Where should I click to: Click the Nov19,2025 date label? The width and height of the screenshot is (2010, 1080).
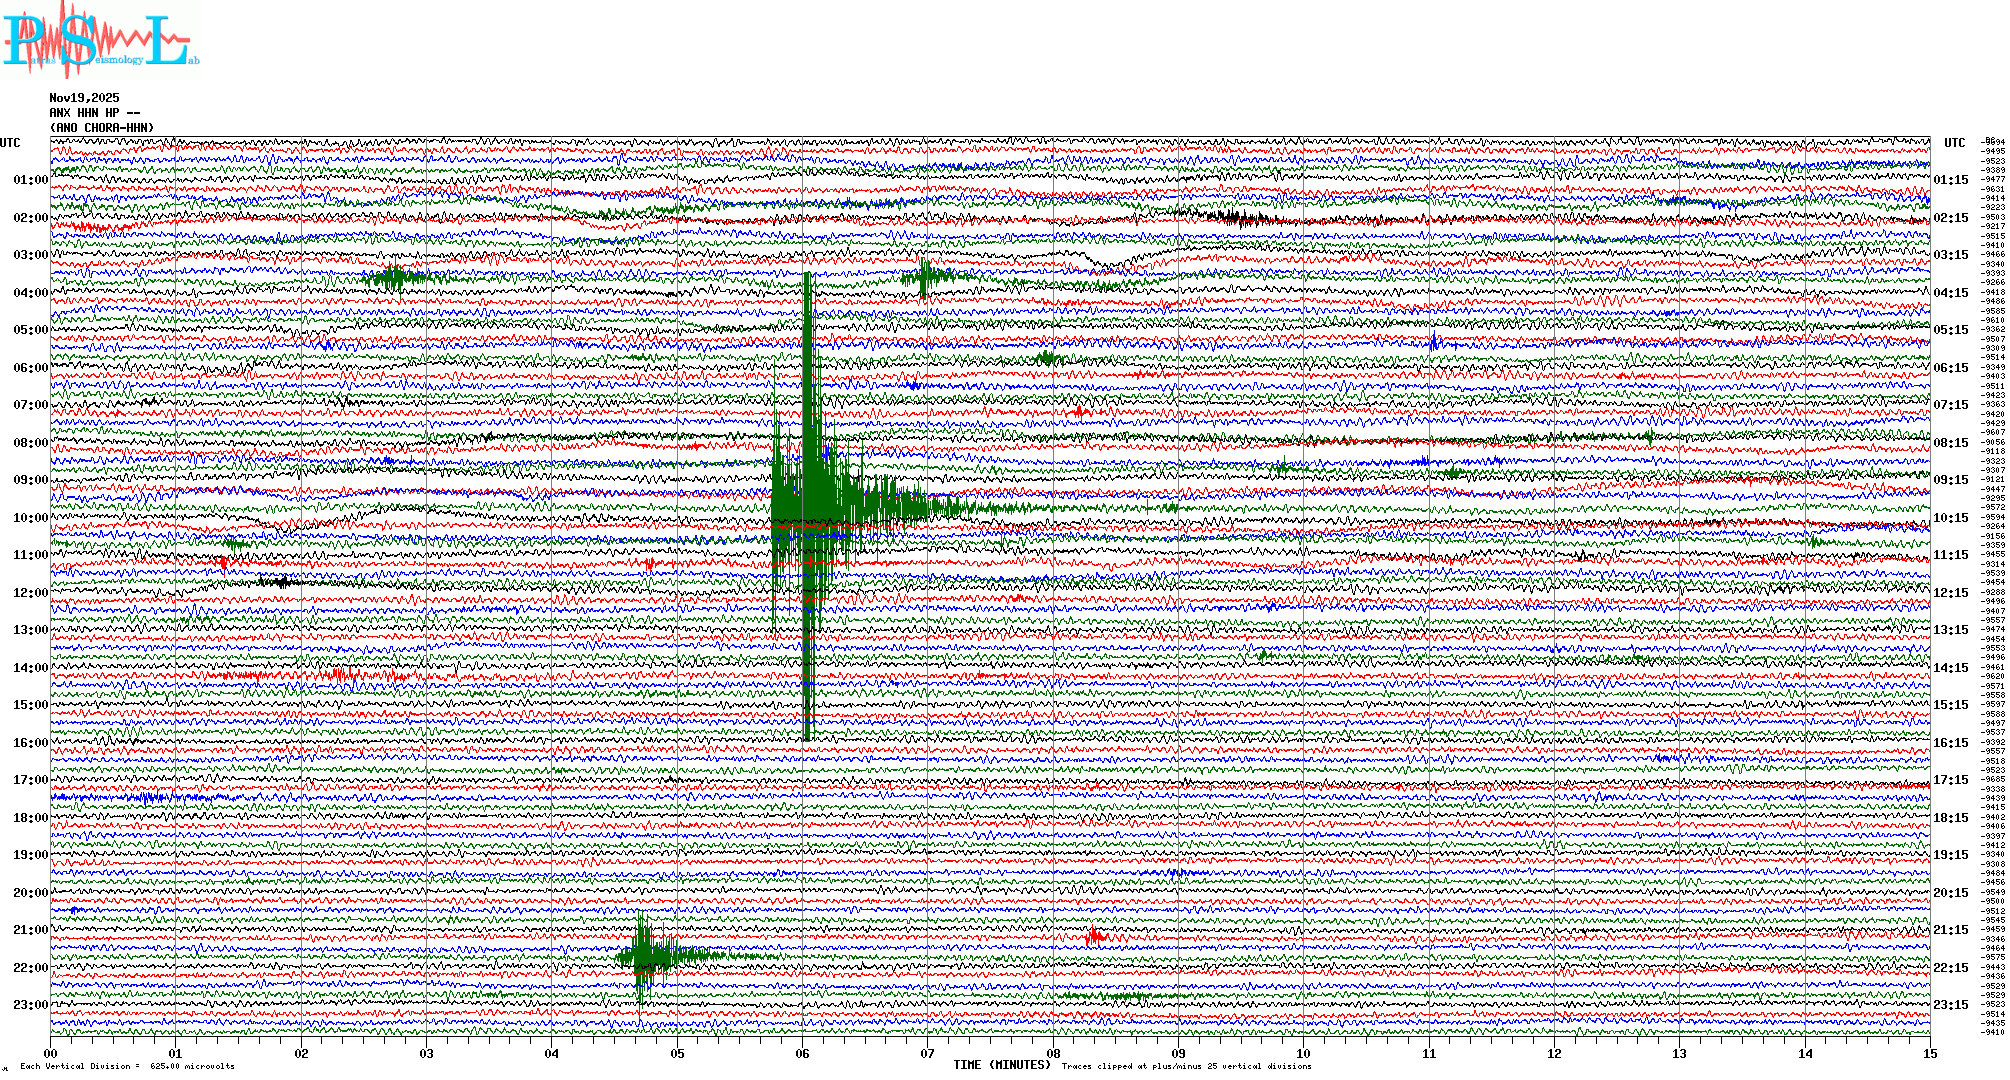[84, 98]
